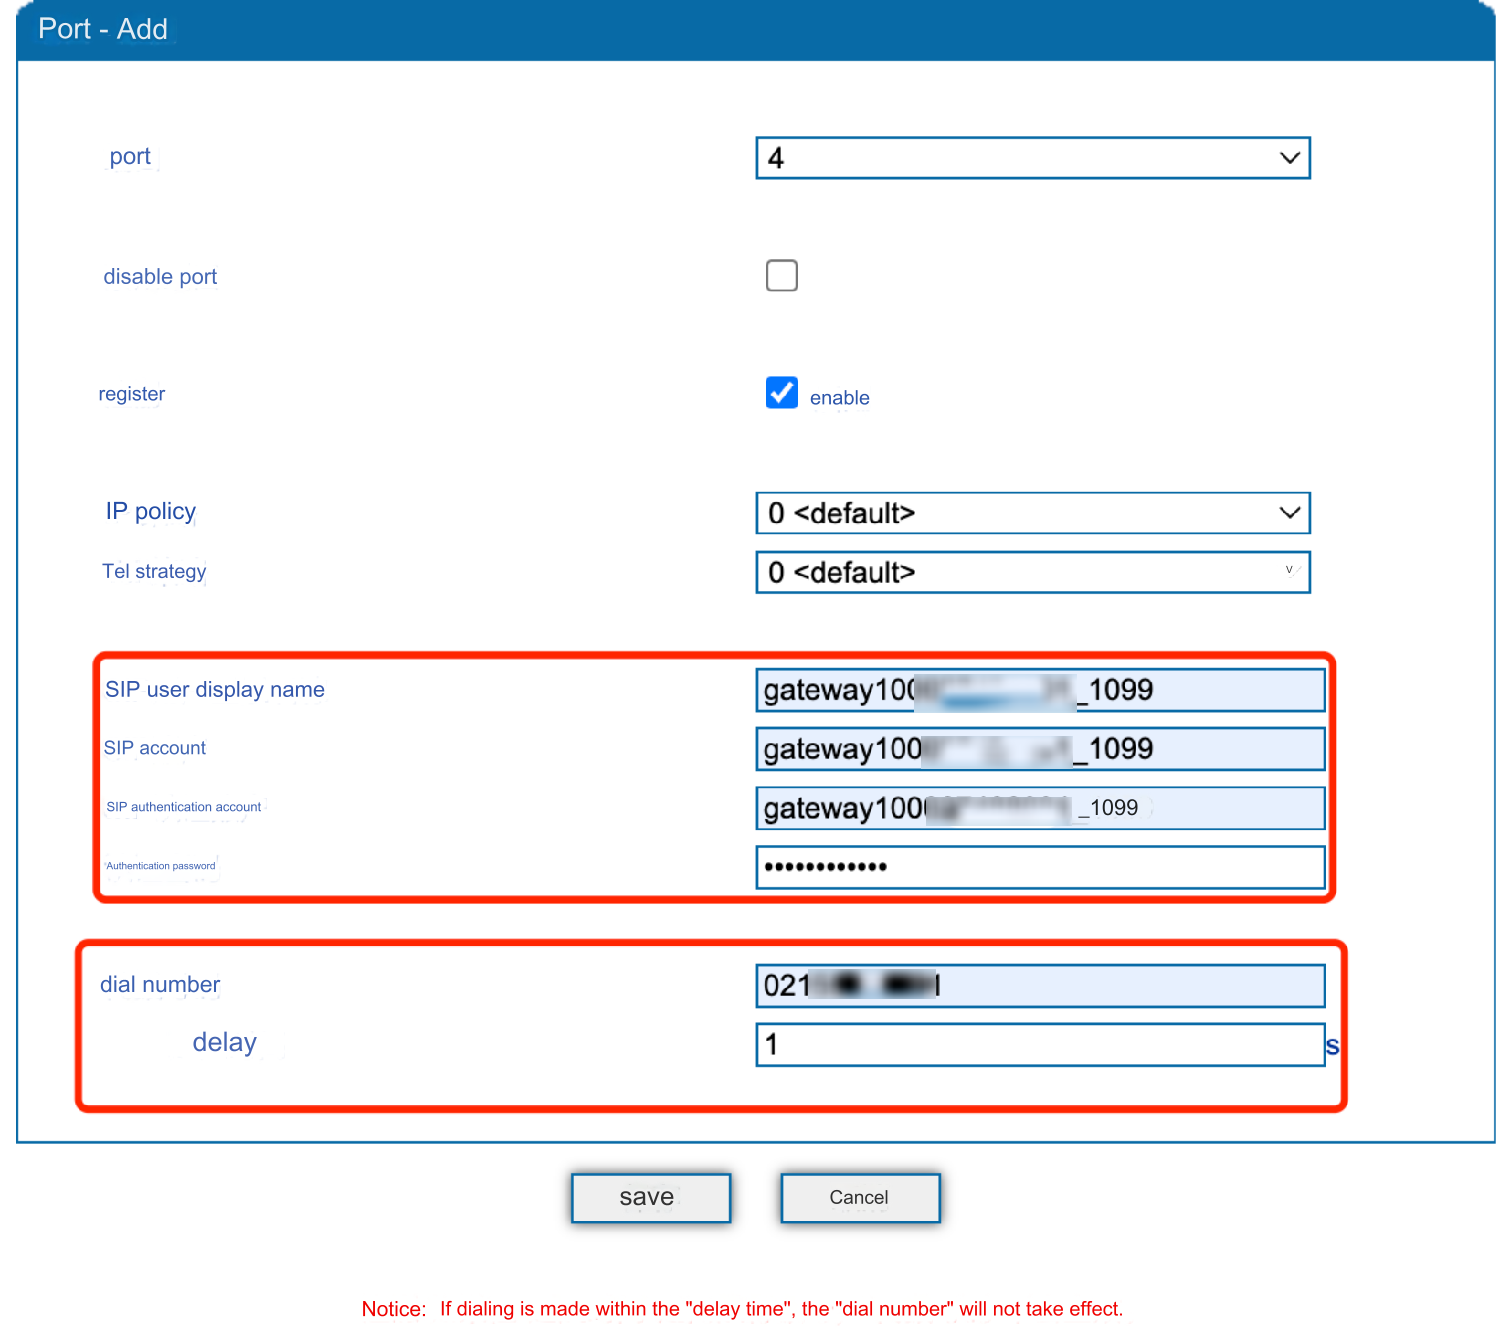Click the small arrow on Tel strategy
Viewport: 1500px width, 1332px height.
[x=1288, y=570]
